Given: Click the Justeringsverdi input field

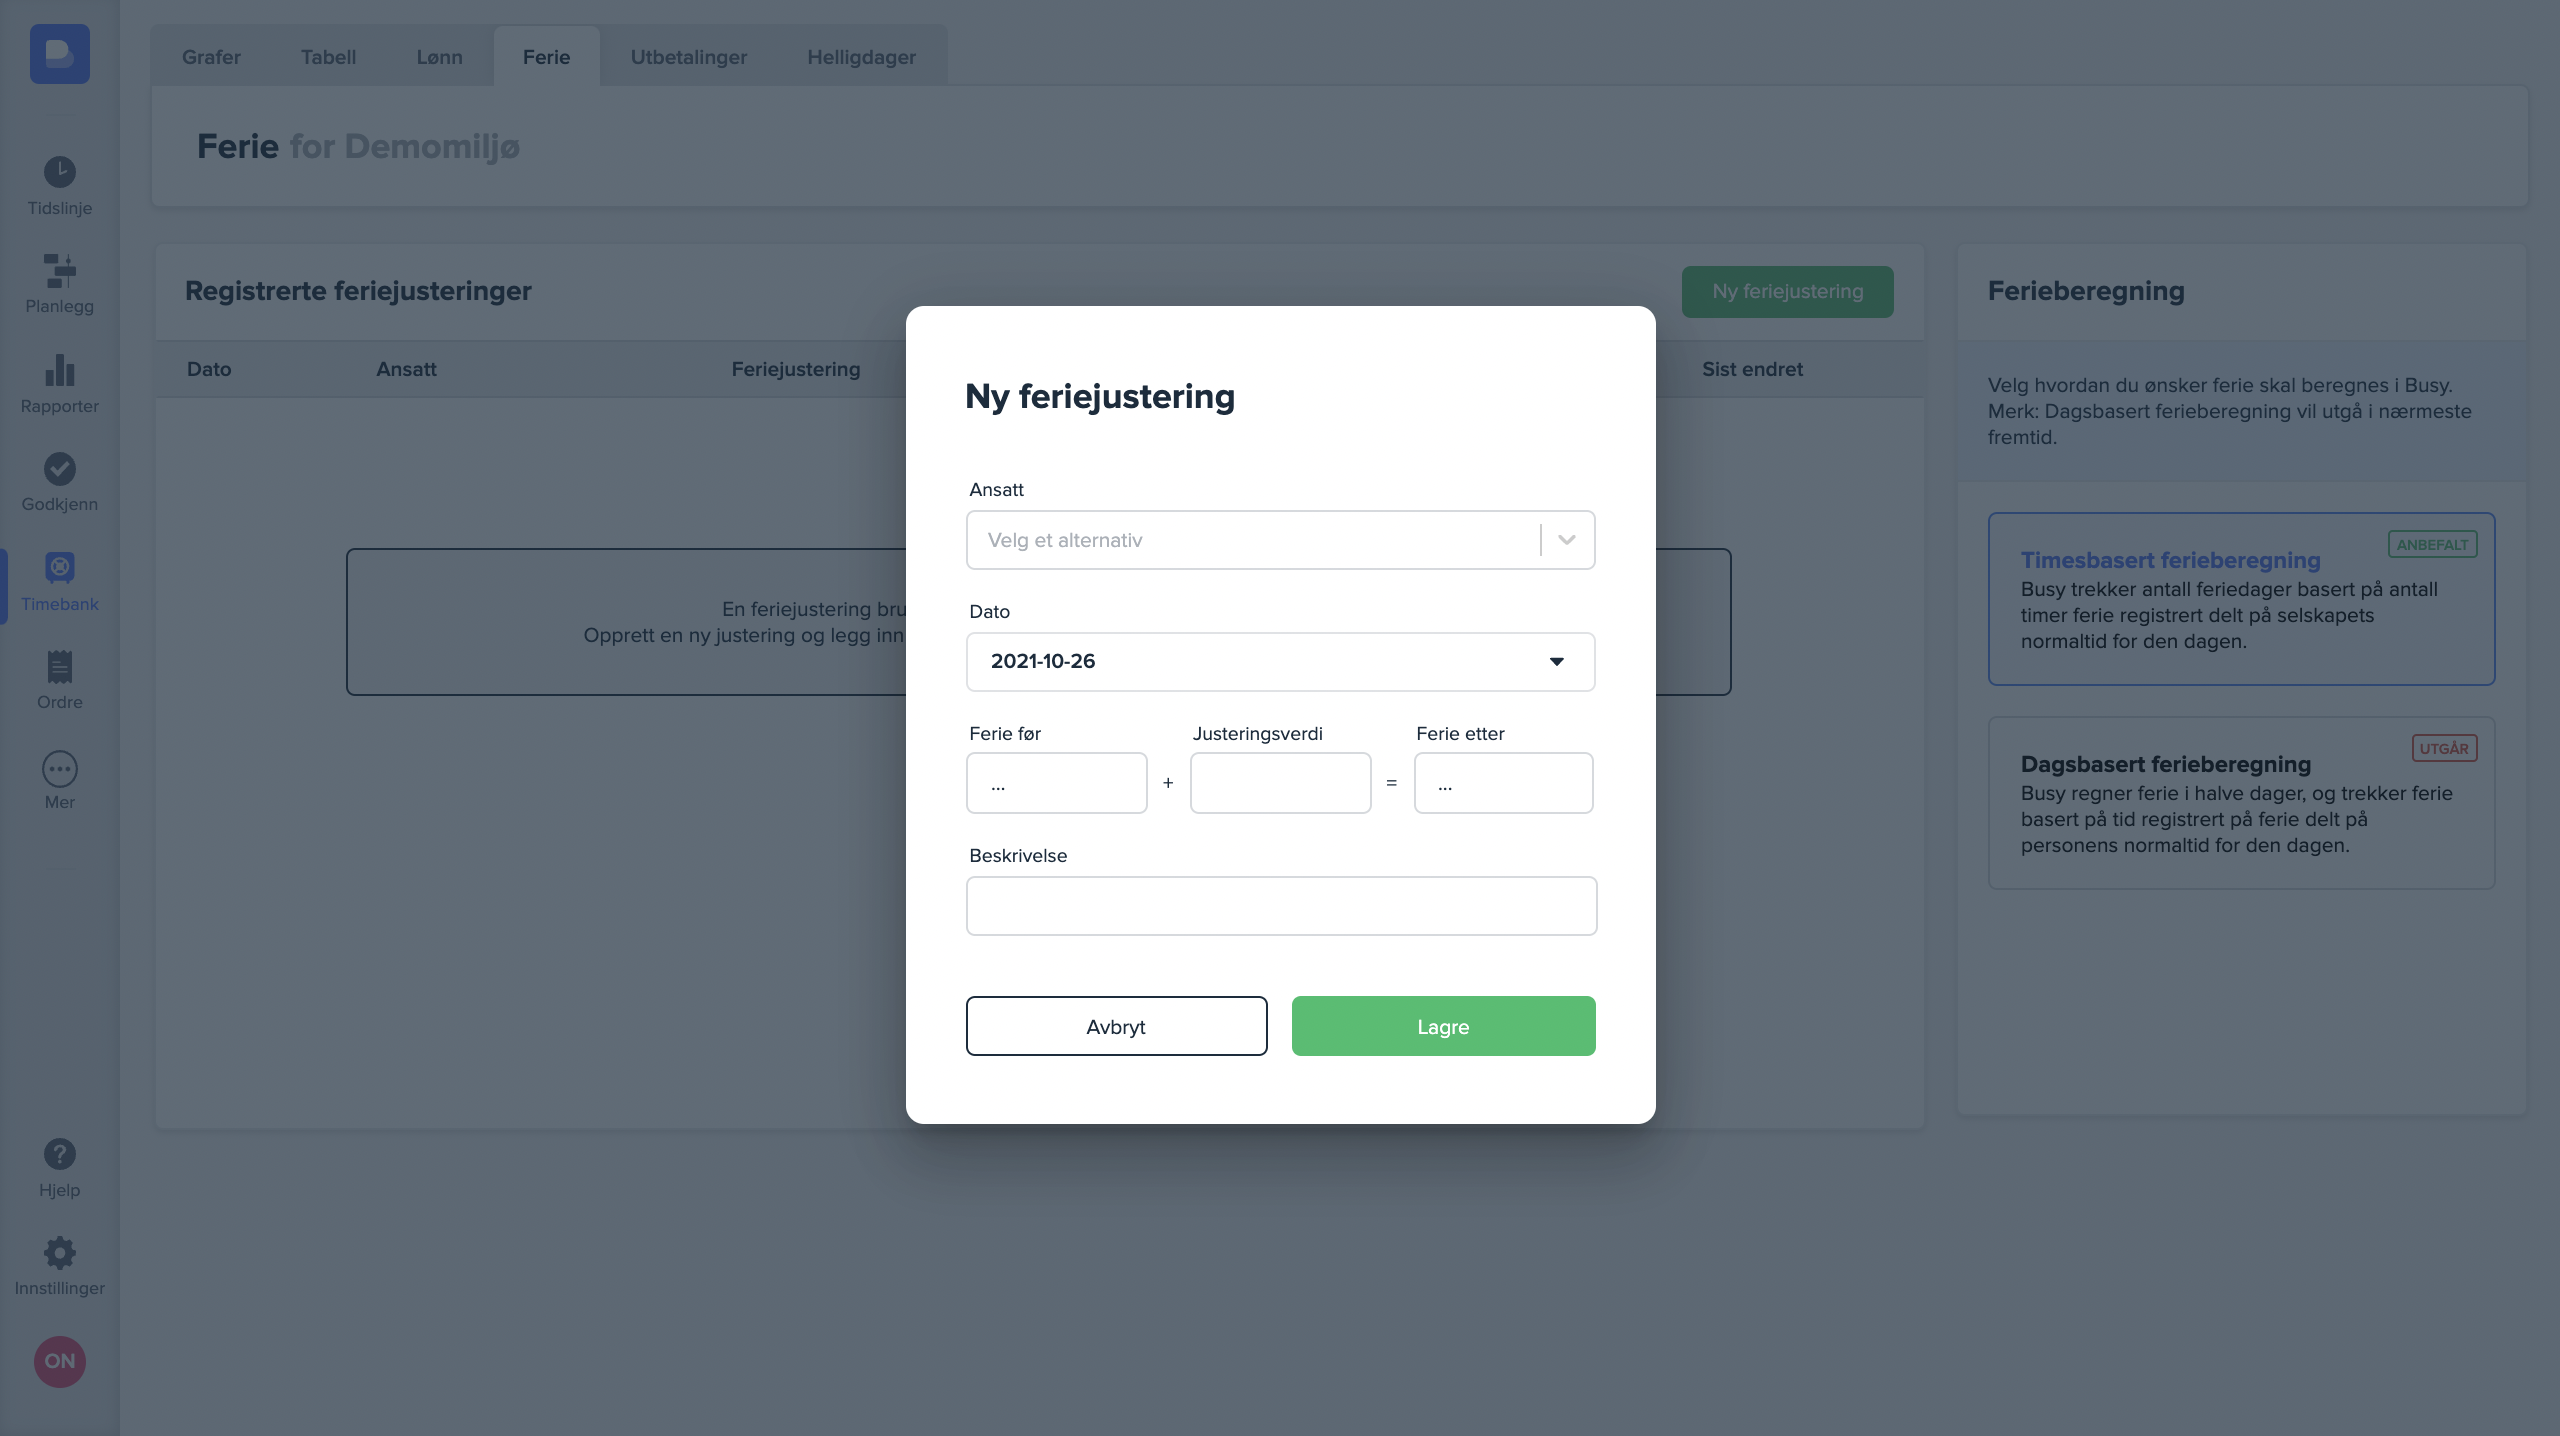Looking at the screenshot, I should tap(1280, 783).
